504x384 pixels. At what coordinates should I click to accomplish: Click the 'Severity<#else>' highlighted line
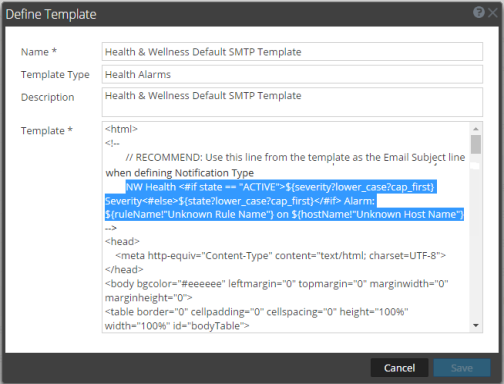pos(241,201)
